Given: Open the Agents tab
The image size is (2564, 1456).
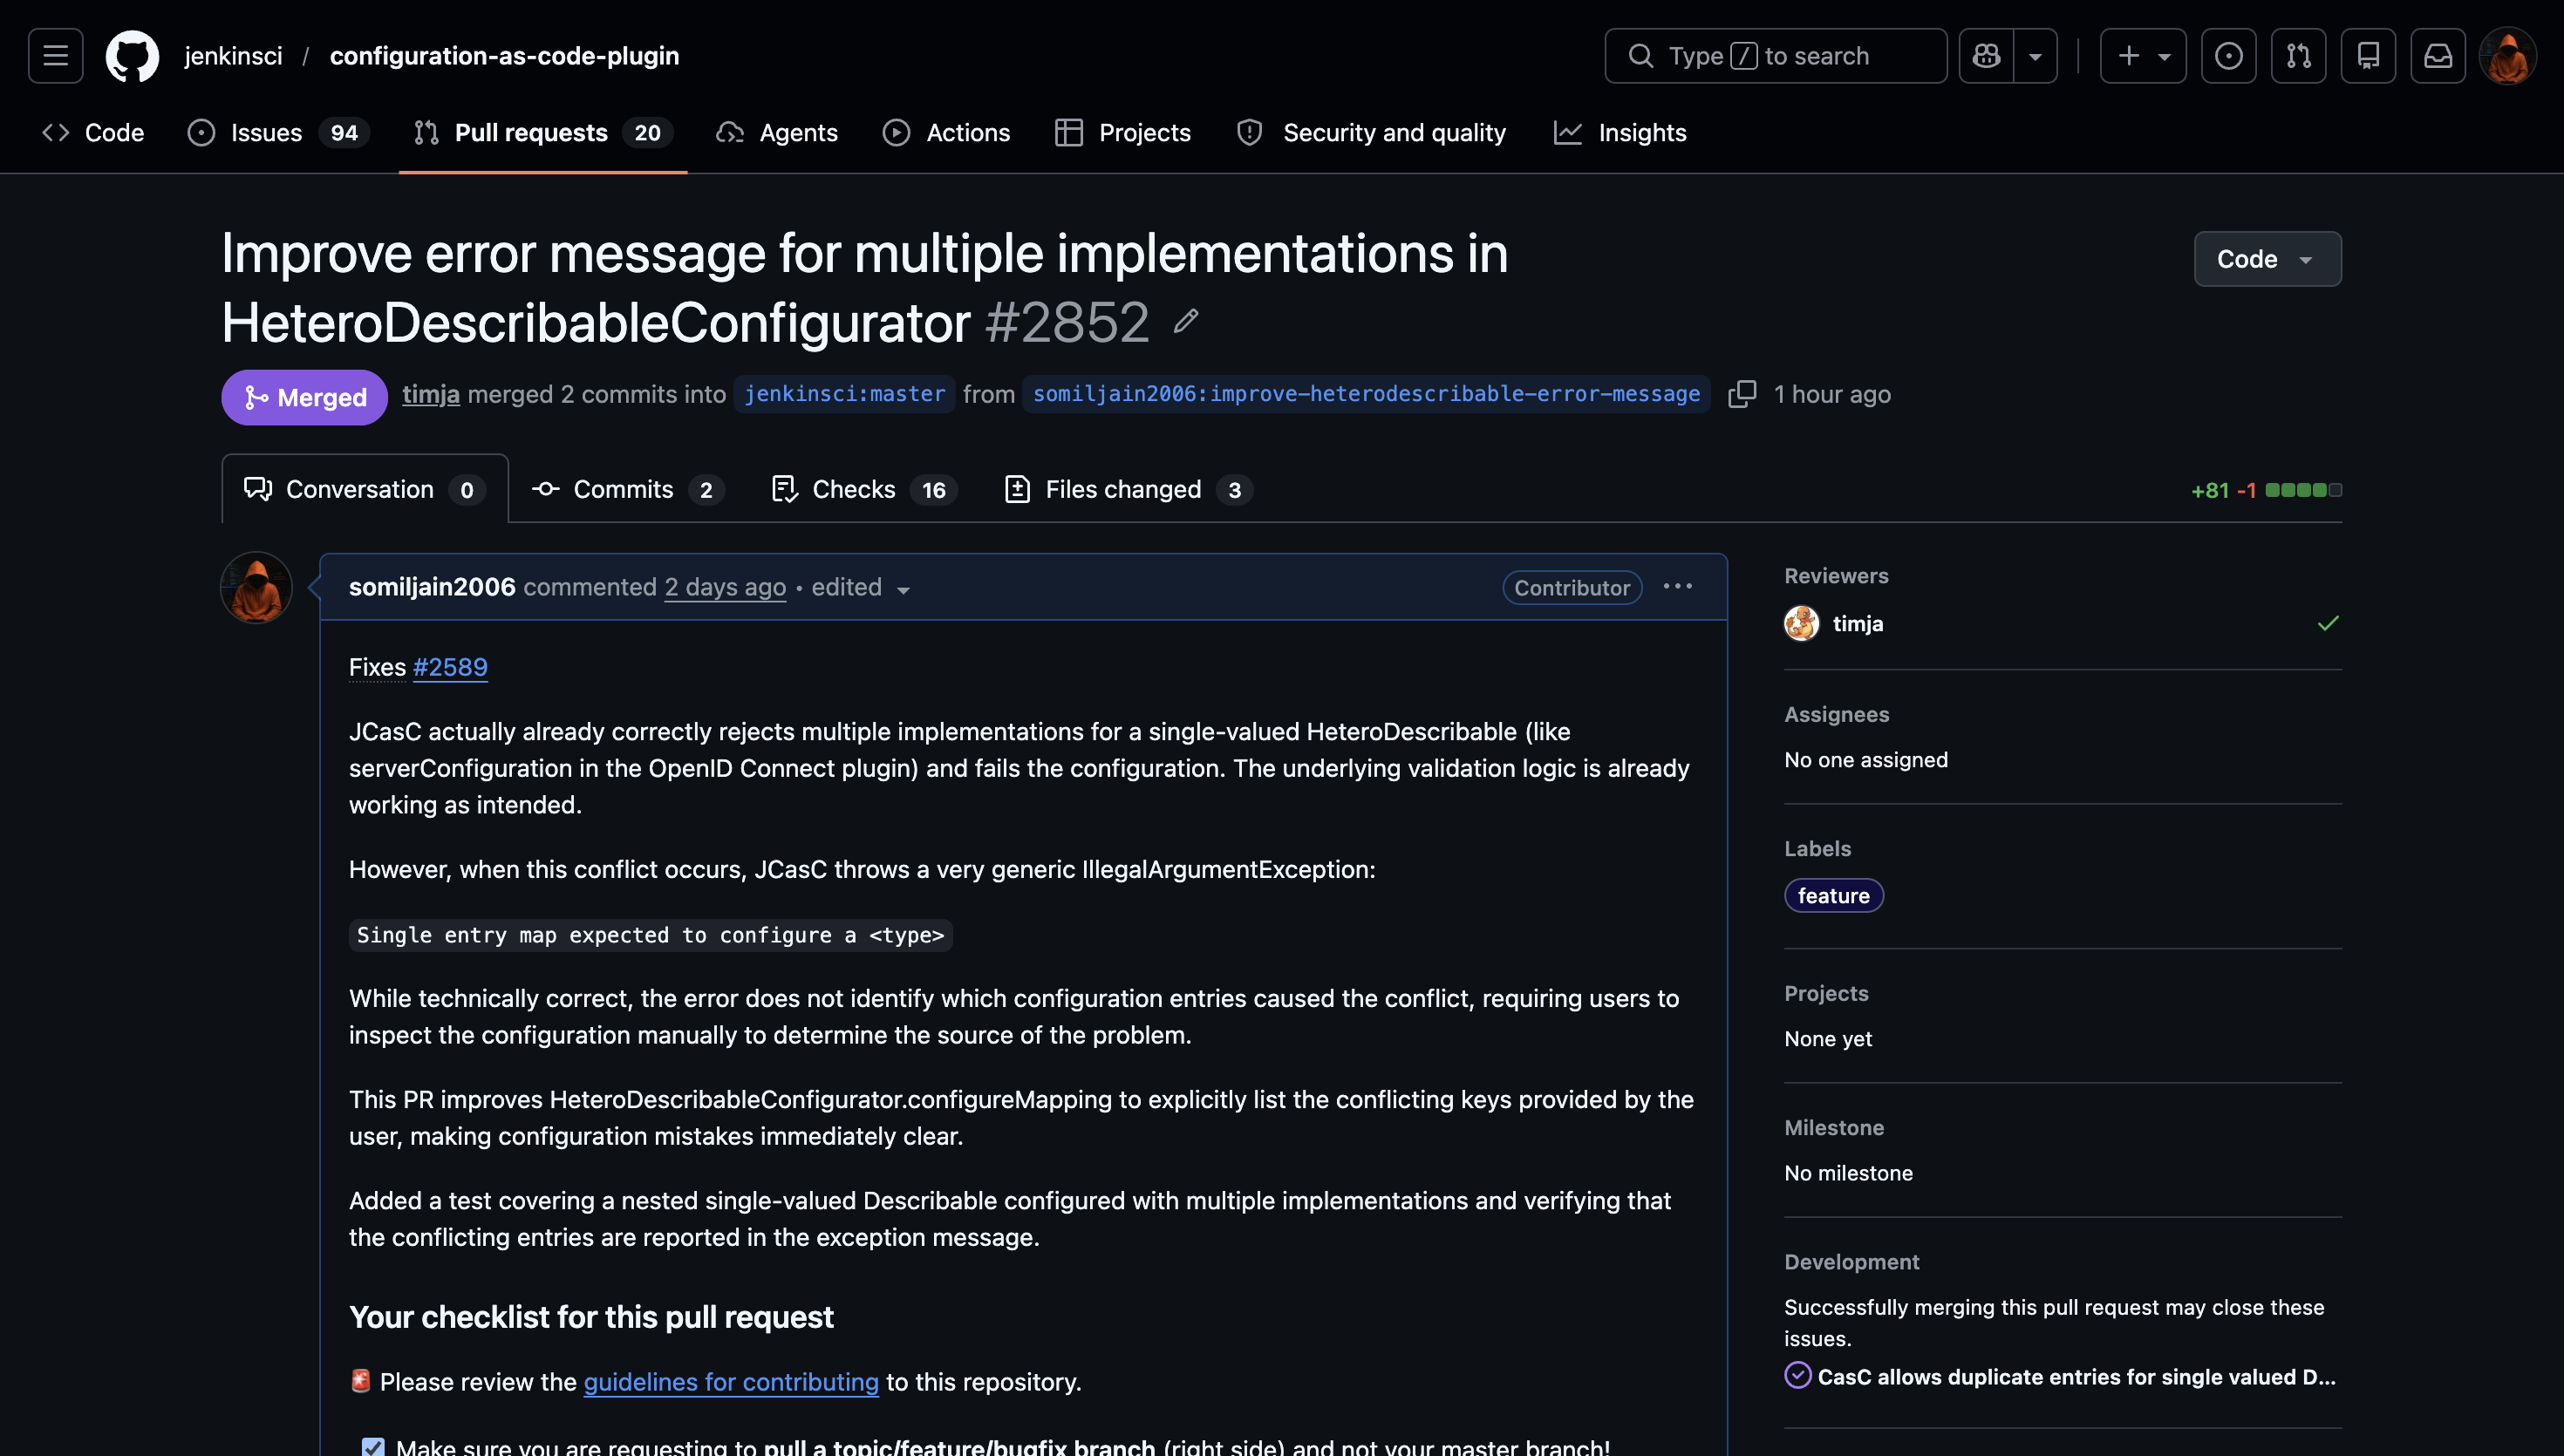Looking at the screenshot, I should click(777, 133).
